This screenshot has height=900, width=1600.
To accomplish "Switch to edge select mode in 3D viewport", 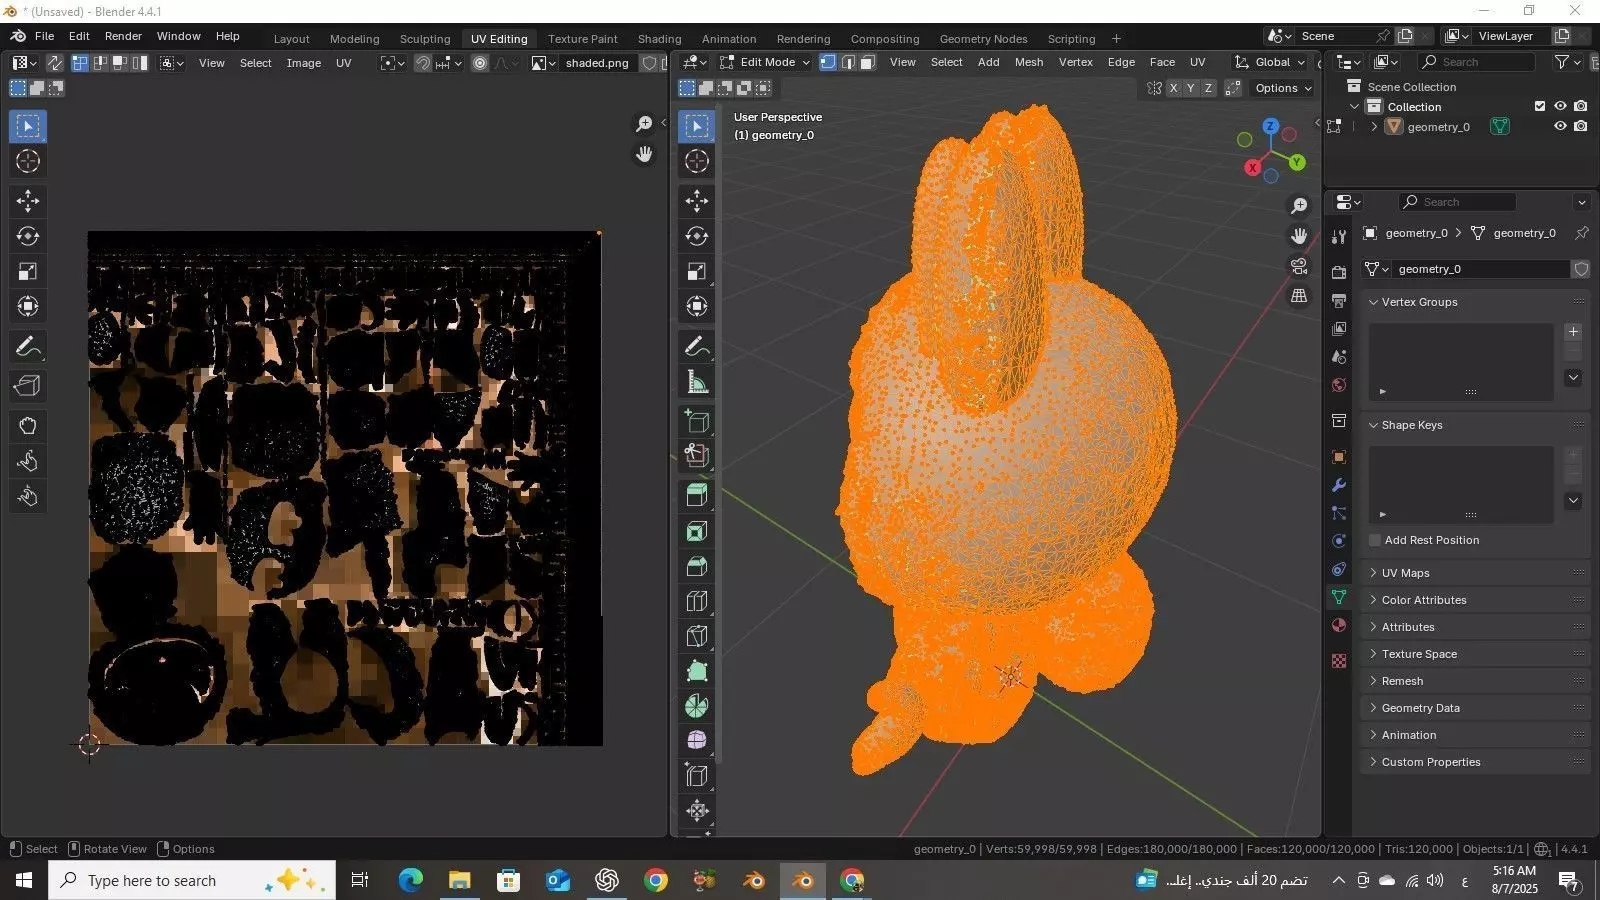I will (848, 62).
